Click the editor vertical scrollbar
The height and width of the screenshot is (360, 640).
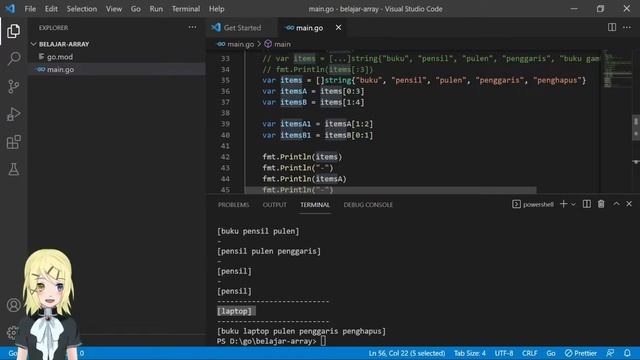tap(636, 127)
